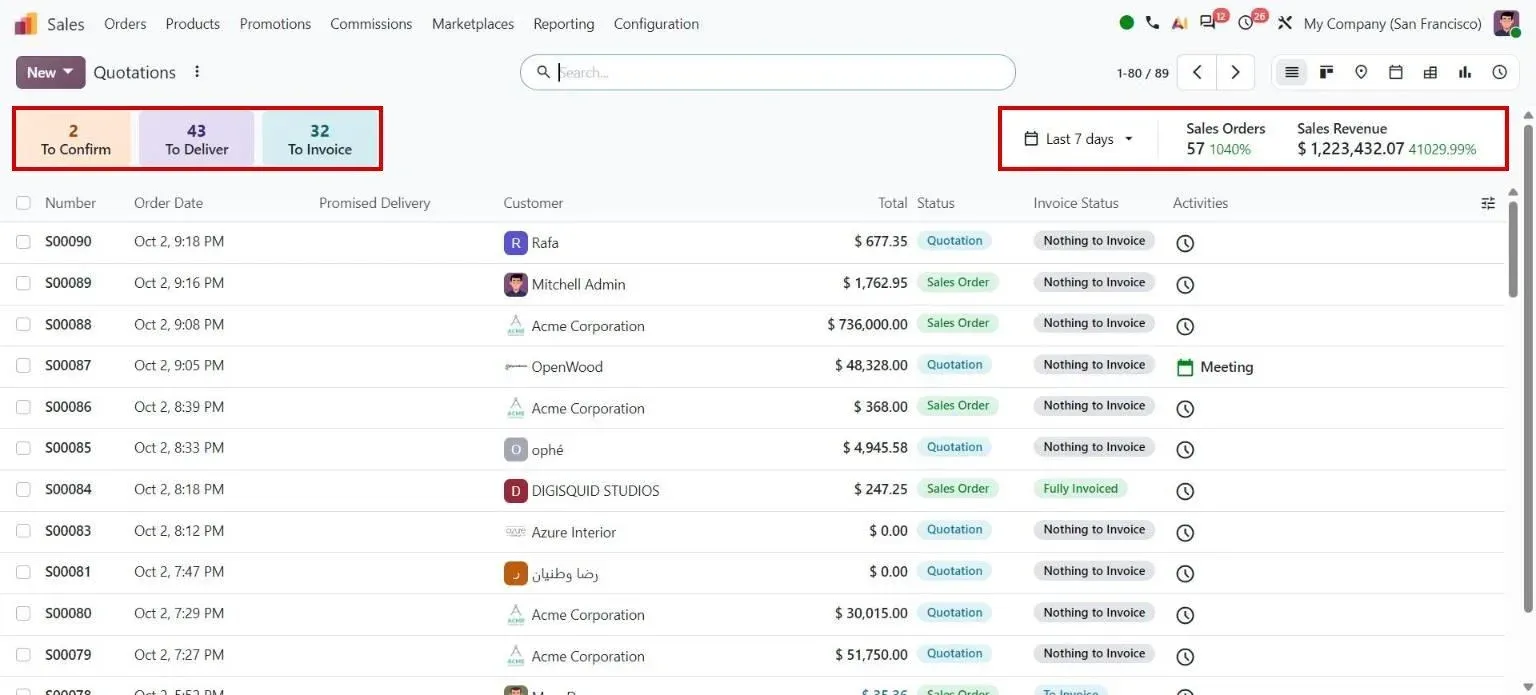The image size is (1536, 695).
Task: Open the My Company (San Francisco) switcher
Action: point(1392,23)
